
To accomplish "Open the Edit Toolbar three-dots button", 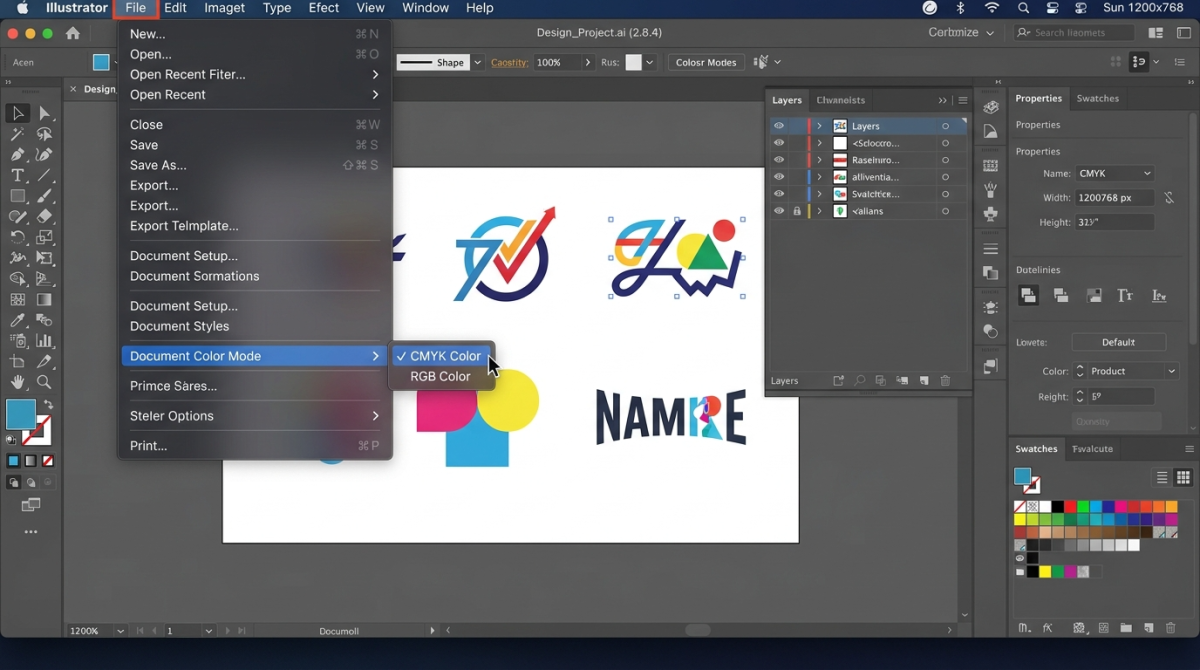I will point(31,532).
